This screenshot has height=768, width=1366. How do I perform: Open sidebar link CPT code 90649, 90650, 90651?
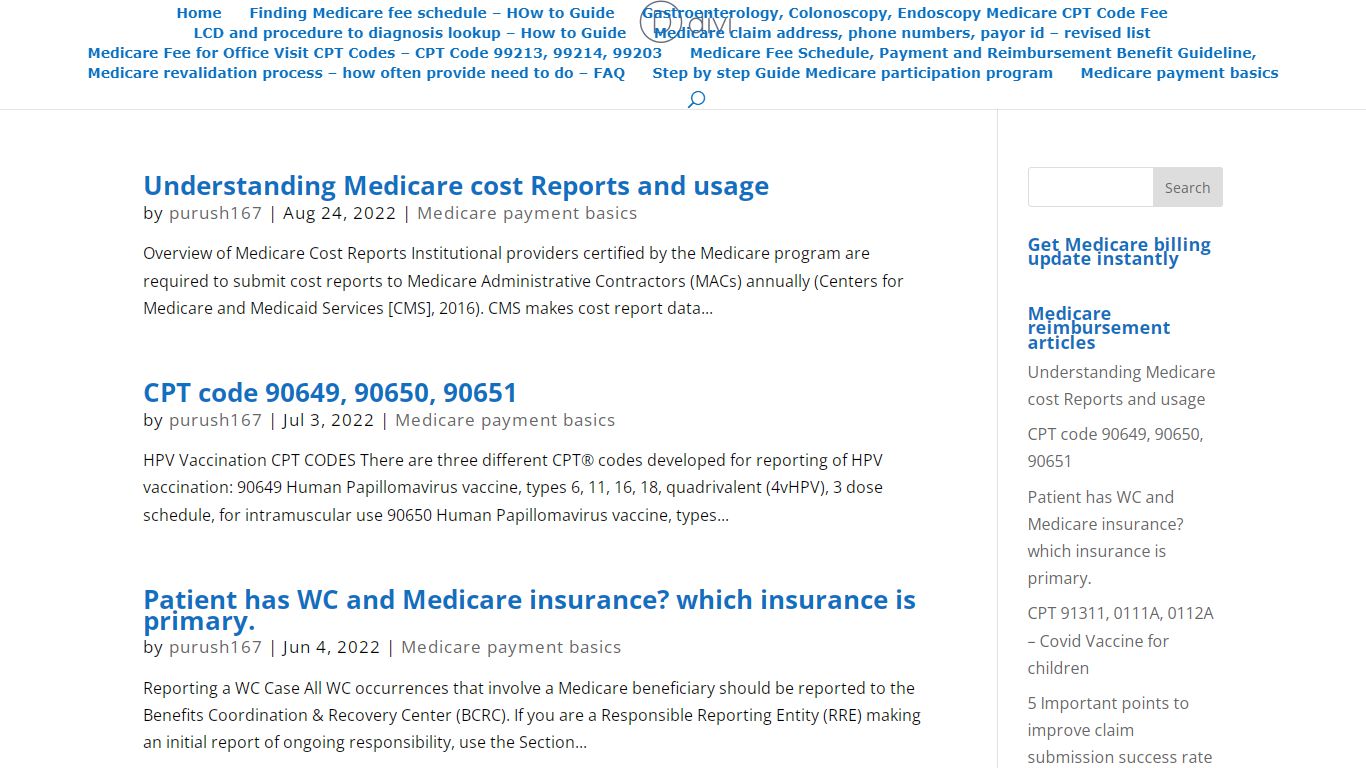tap(1115, 447)
